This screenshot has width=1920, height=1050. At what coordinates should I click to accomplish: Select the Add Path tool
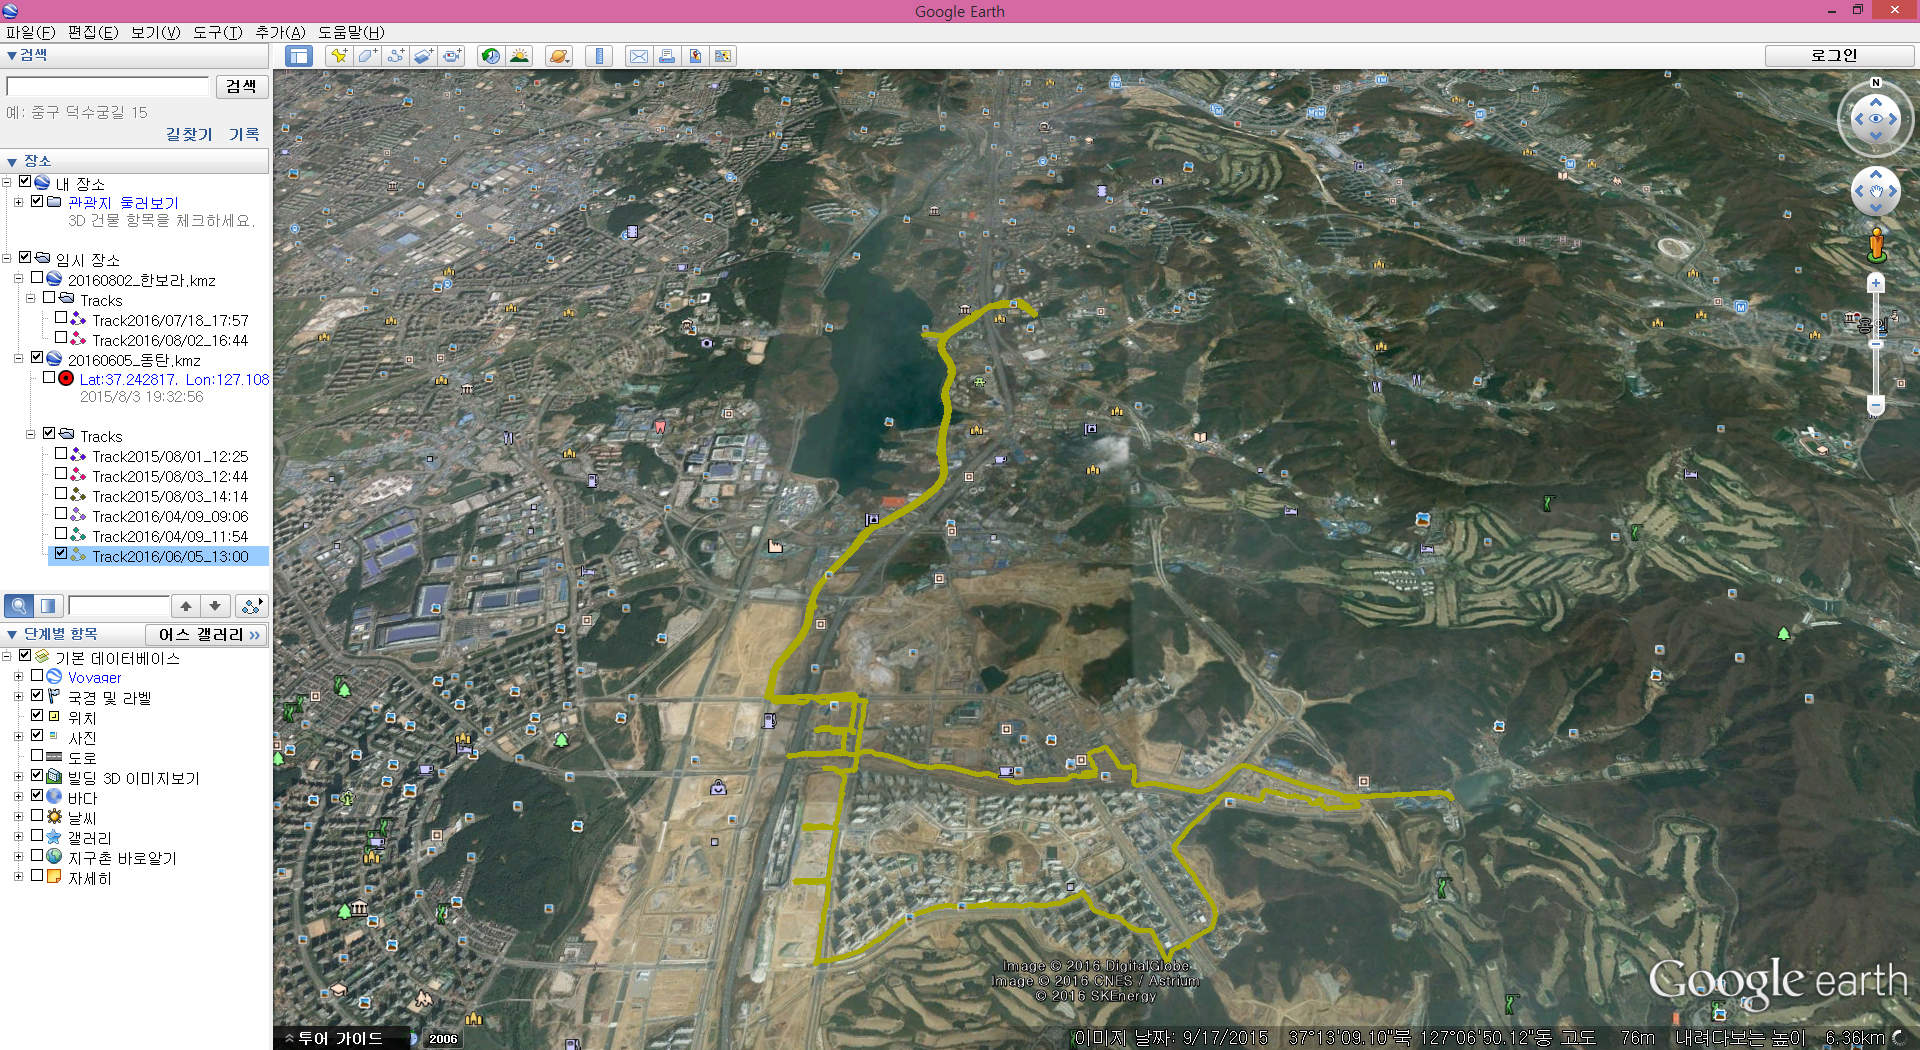395,56
